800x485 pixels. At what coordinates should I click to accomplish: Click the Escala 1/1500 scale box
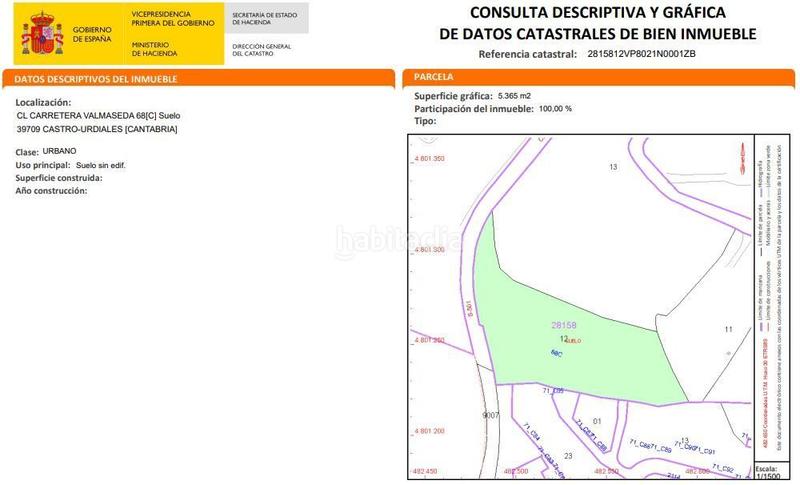[766, 472]
